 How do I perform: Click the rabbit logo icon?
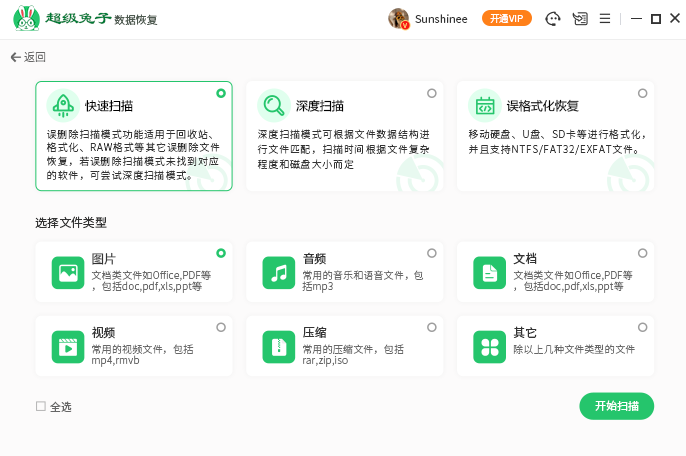pyautogui.click(x=26, y=18)
